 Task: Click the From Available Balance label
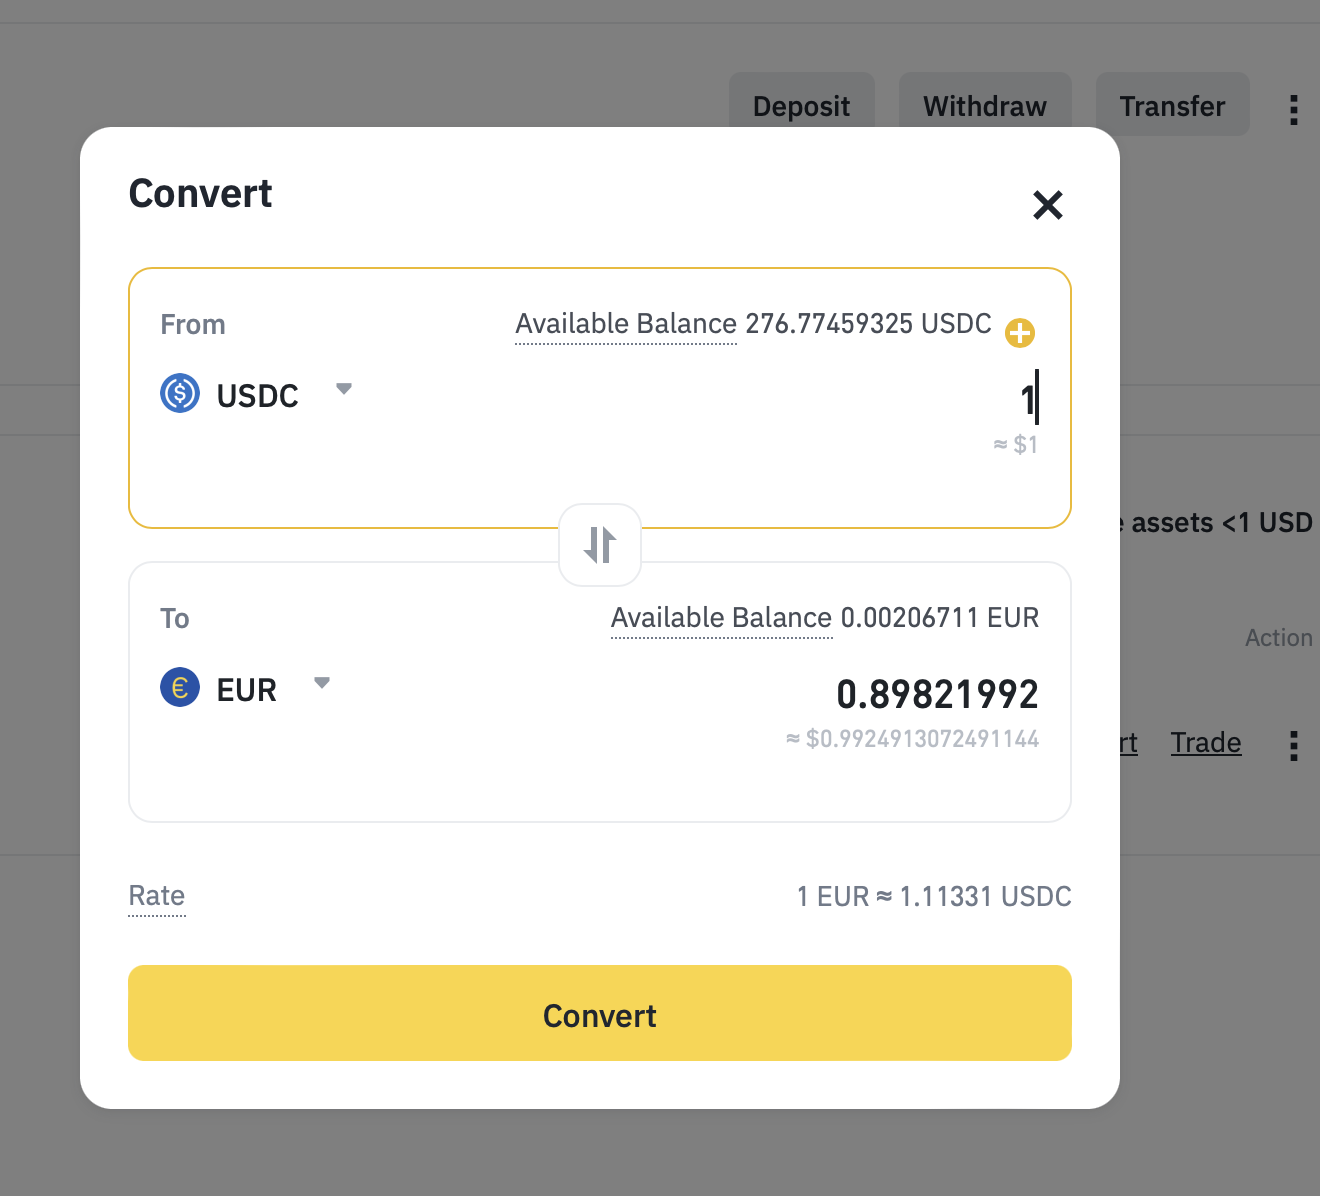point(626,324)
